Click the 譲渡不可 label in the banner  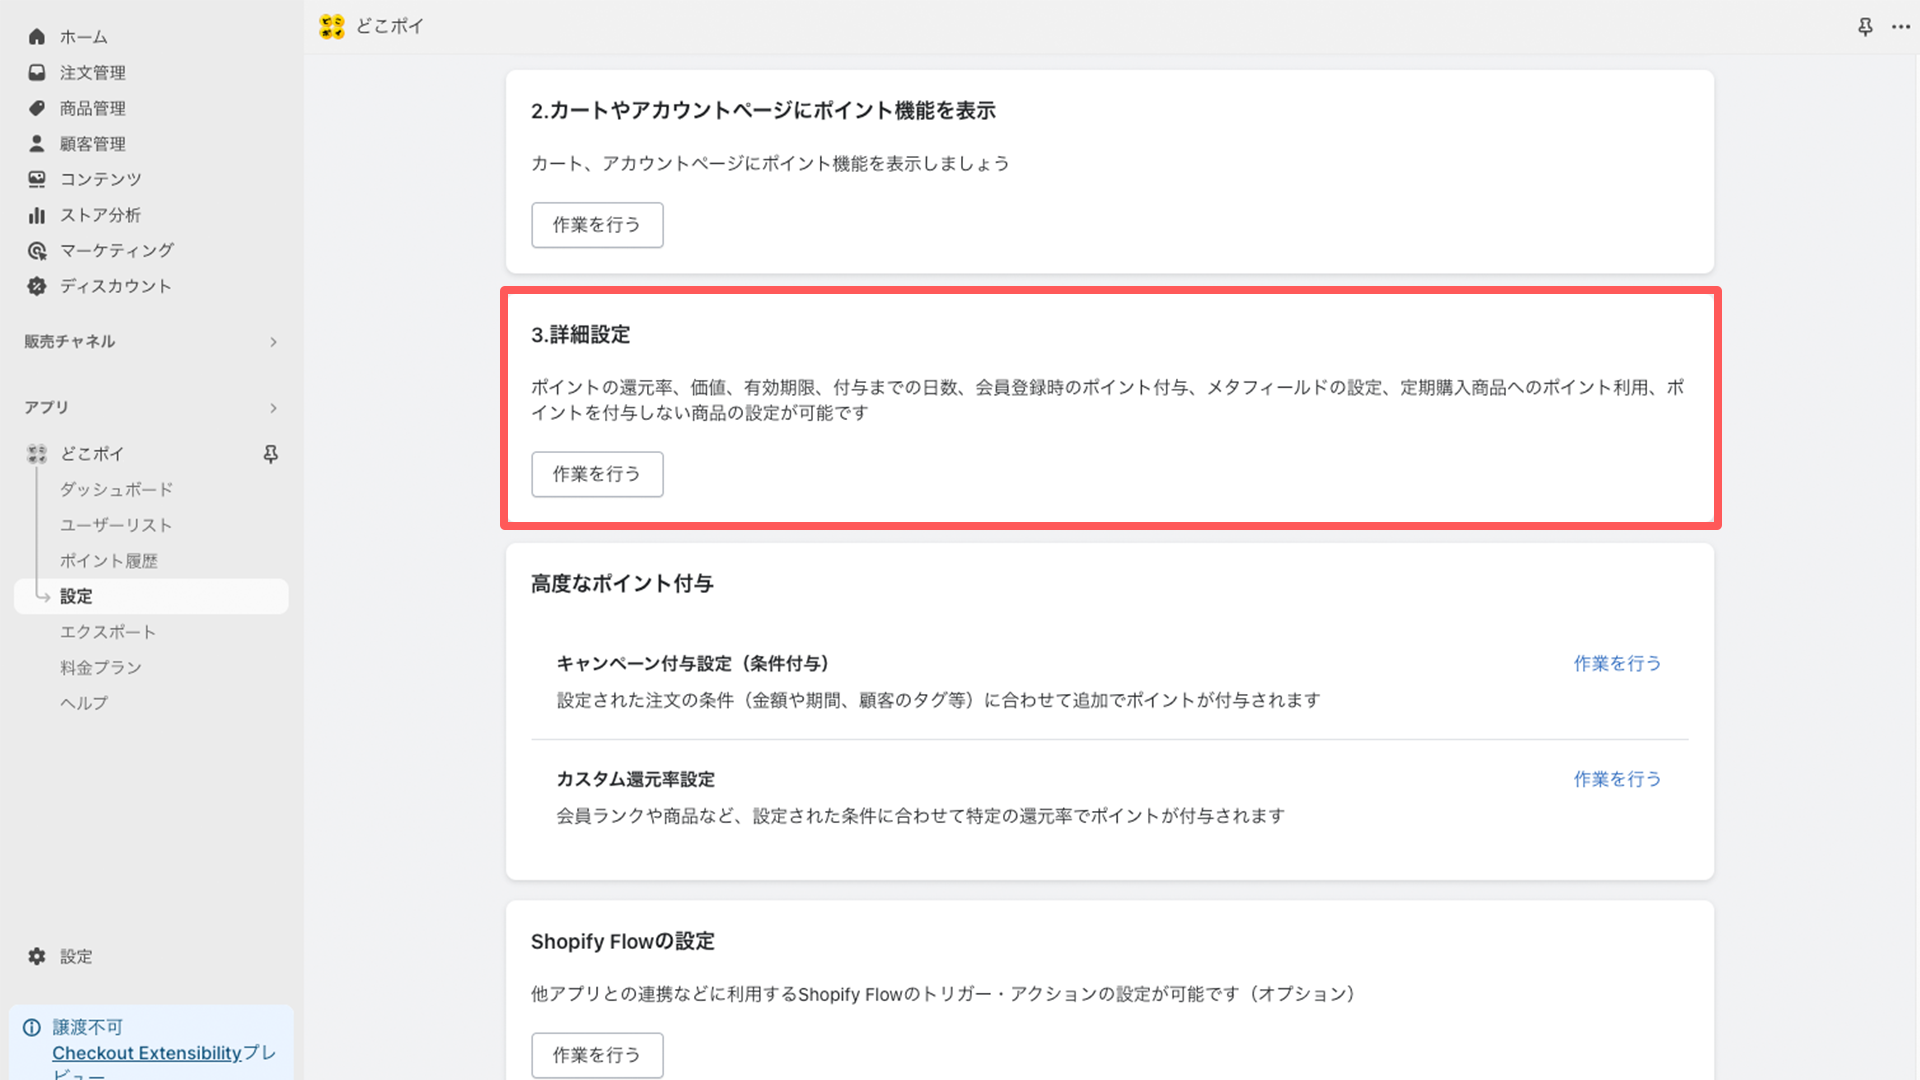click(88, 1027)
